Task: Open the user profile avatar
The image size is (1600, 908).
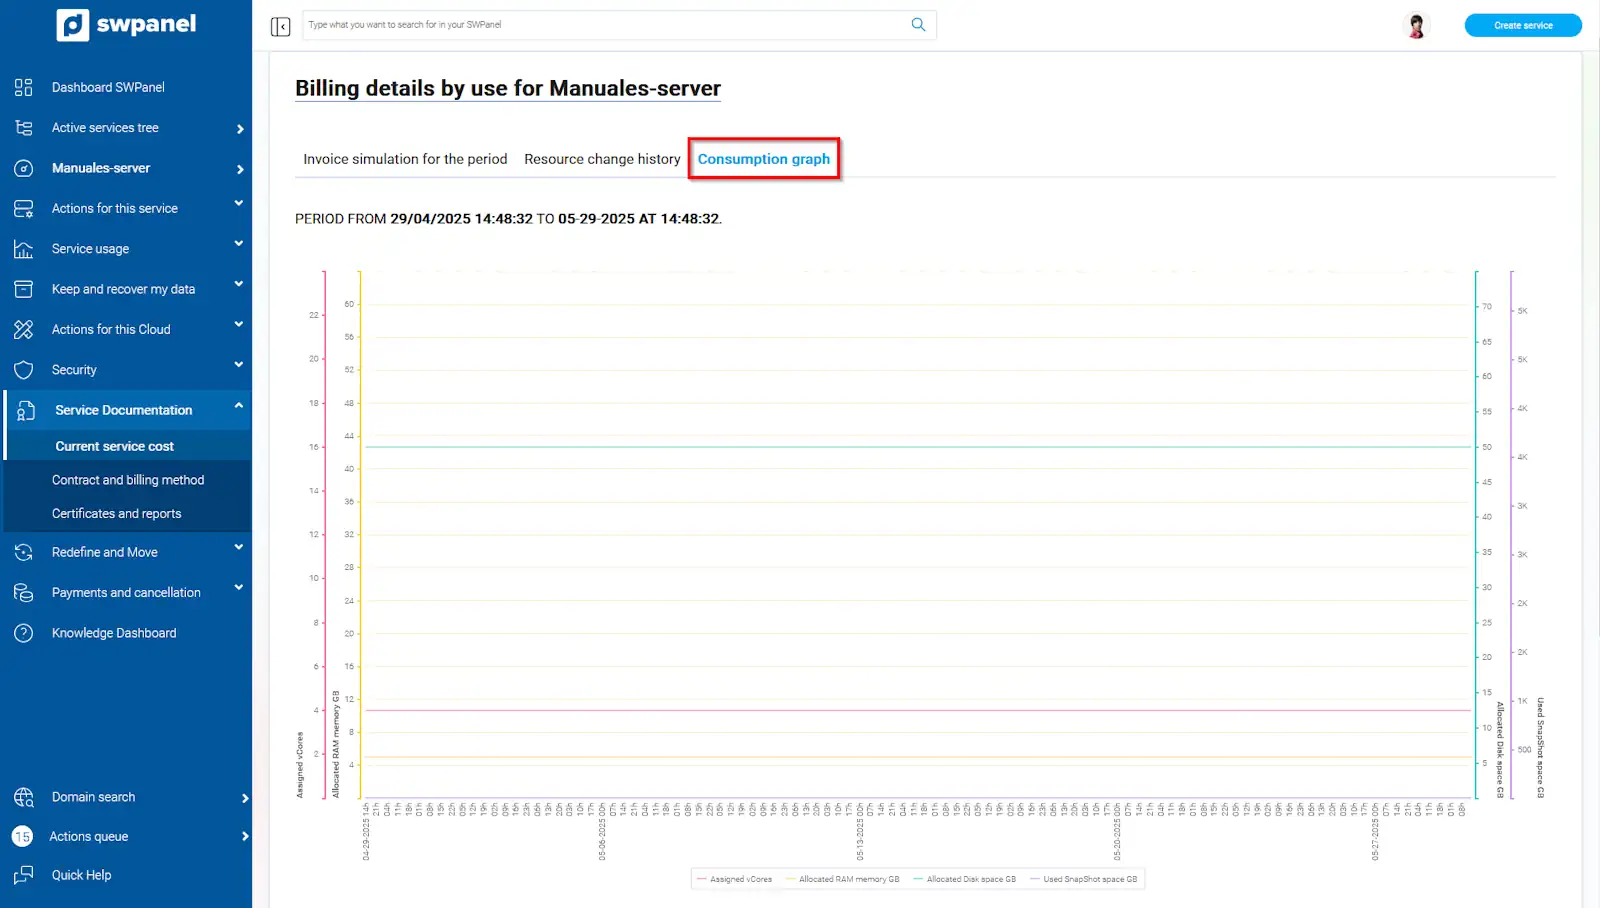Action: click(x=1416, y=26)
